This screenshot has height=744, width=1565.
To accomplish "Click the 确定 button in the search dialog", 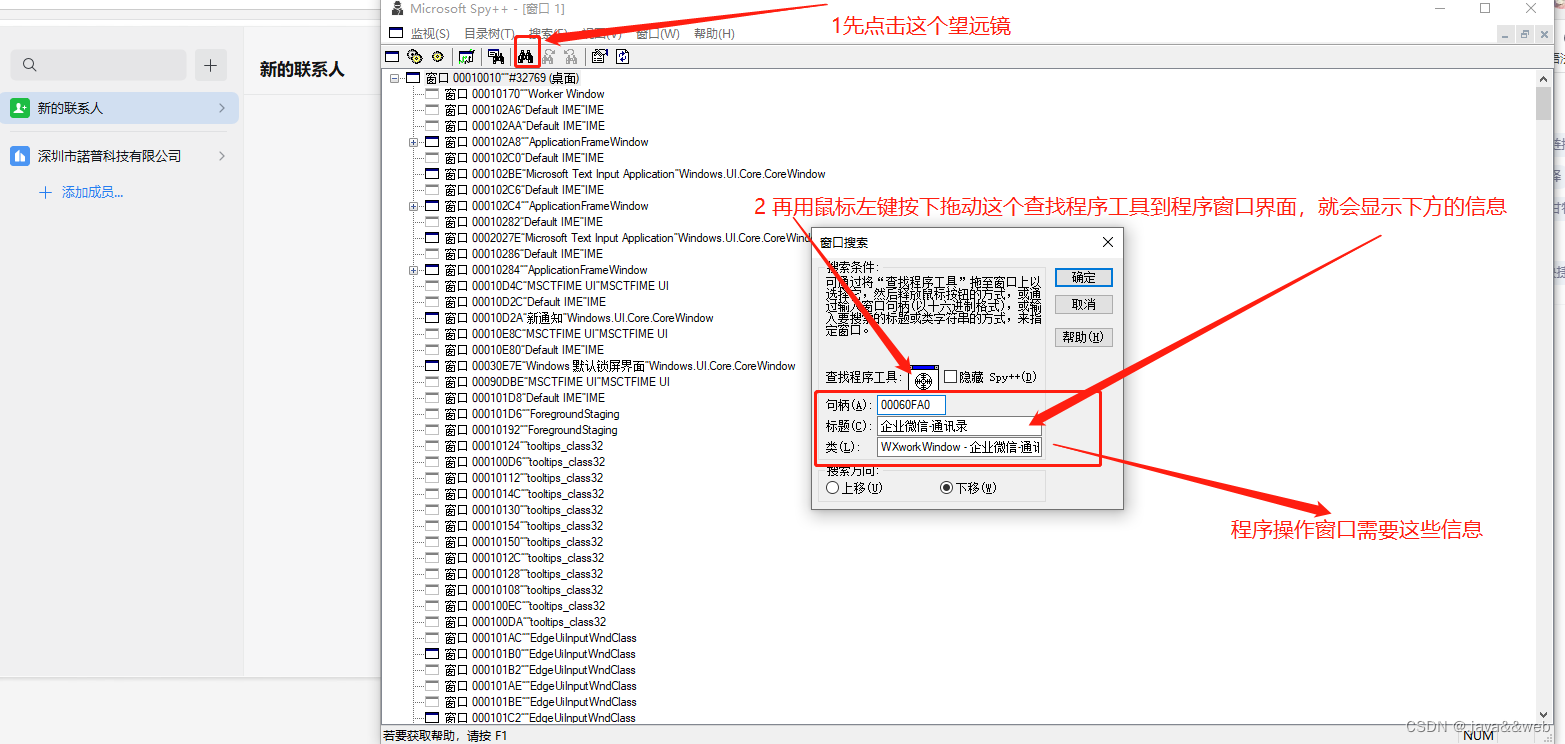I will [1084, 278].
